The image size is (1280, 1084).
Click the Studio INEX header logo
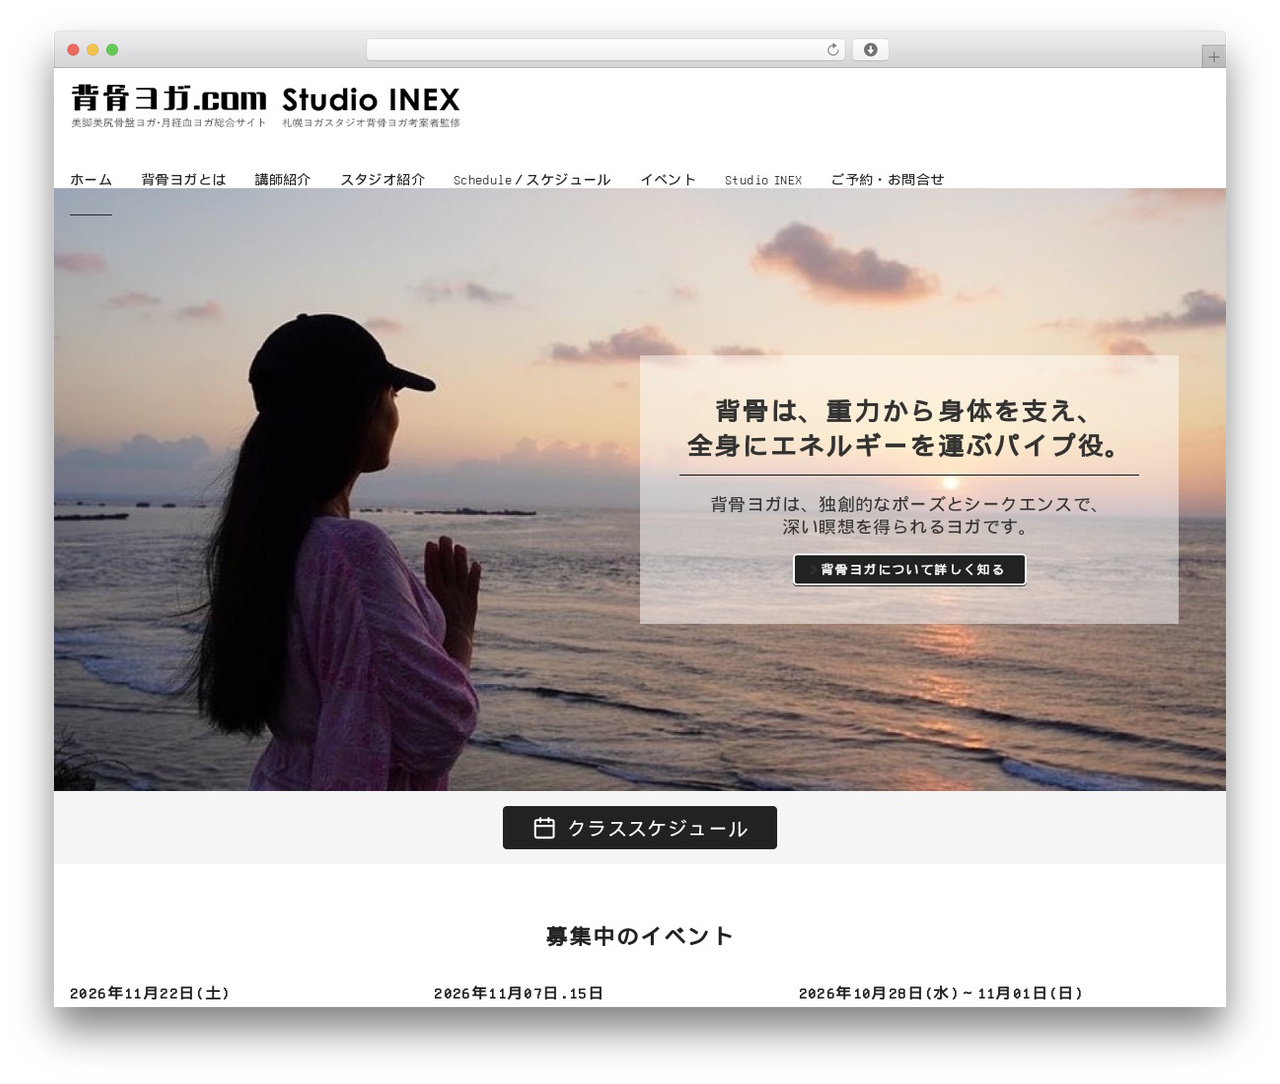[x=371, y=99]
